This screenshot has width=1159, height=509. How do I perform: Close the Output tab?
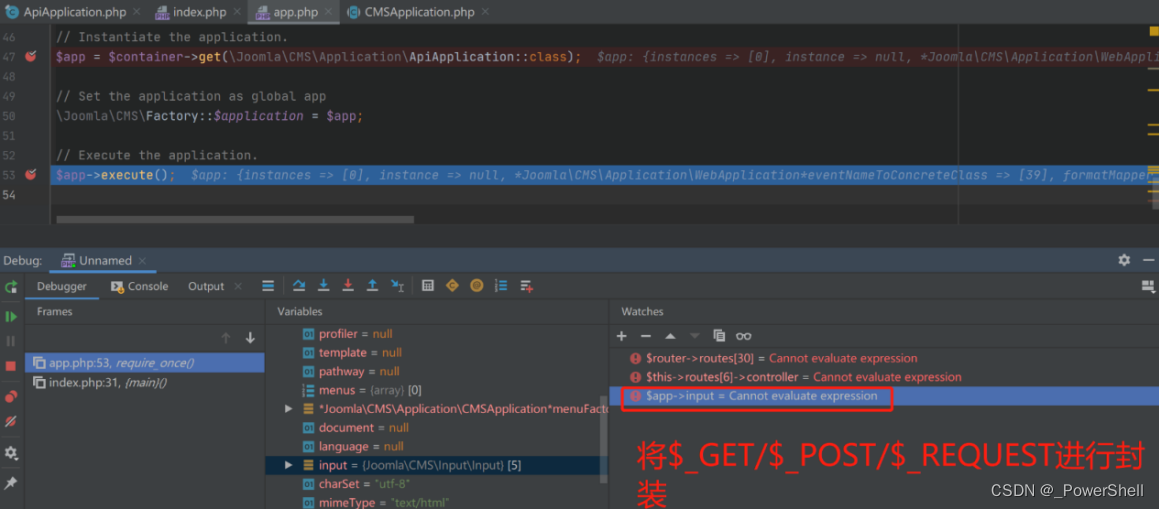point(238,287)
